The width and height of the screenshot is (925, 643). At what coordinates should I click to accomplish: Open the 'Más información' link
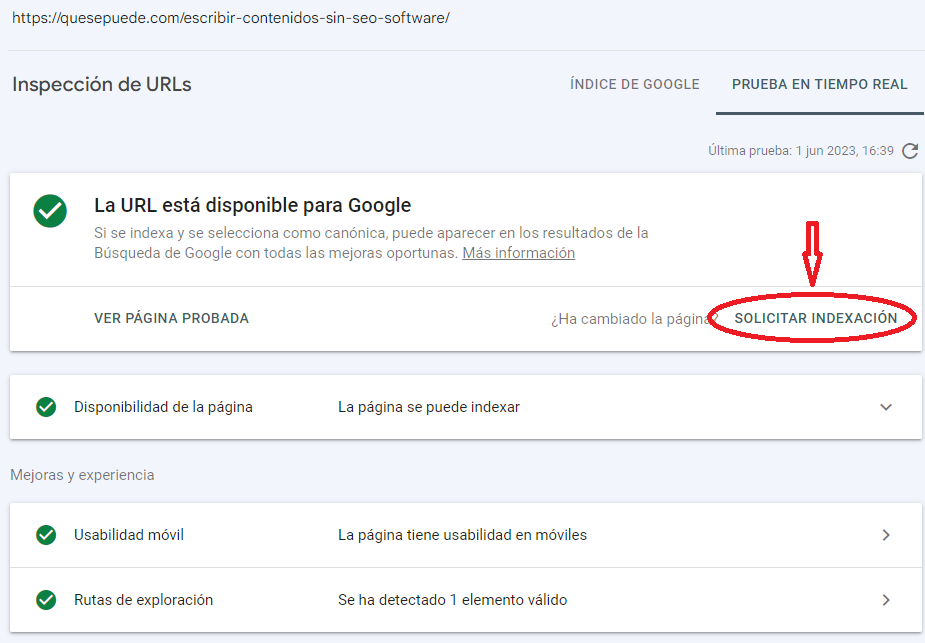pos(518,252)
